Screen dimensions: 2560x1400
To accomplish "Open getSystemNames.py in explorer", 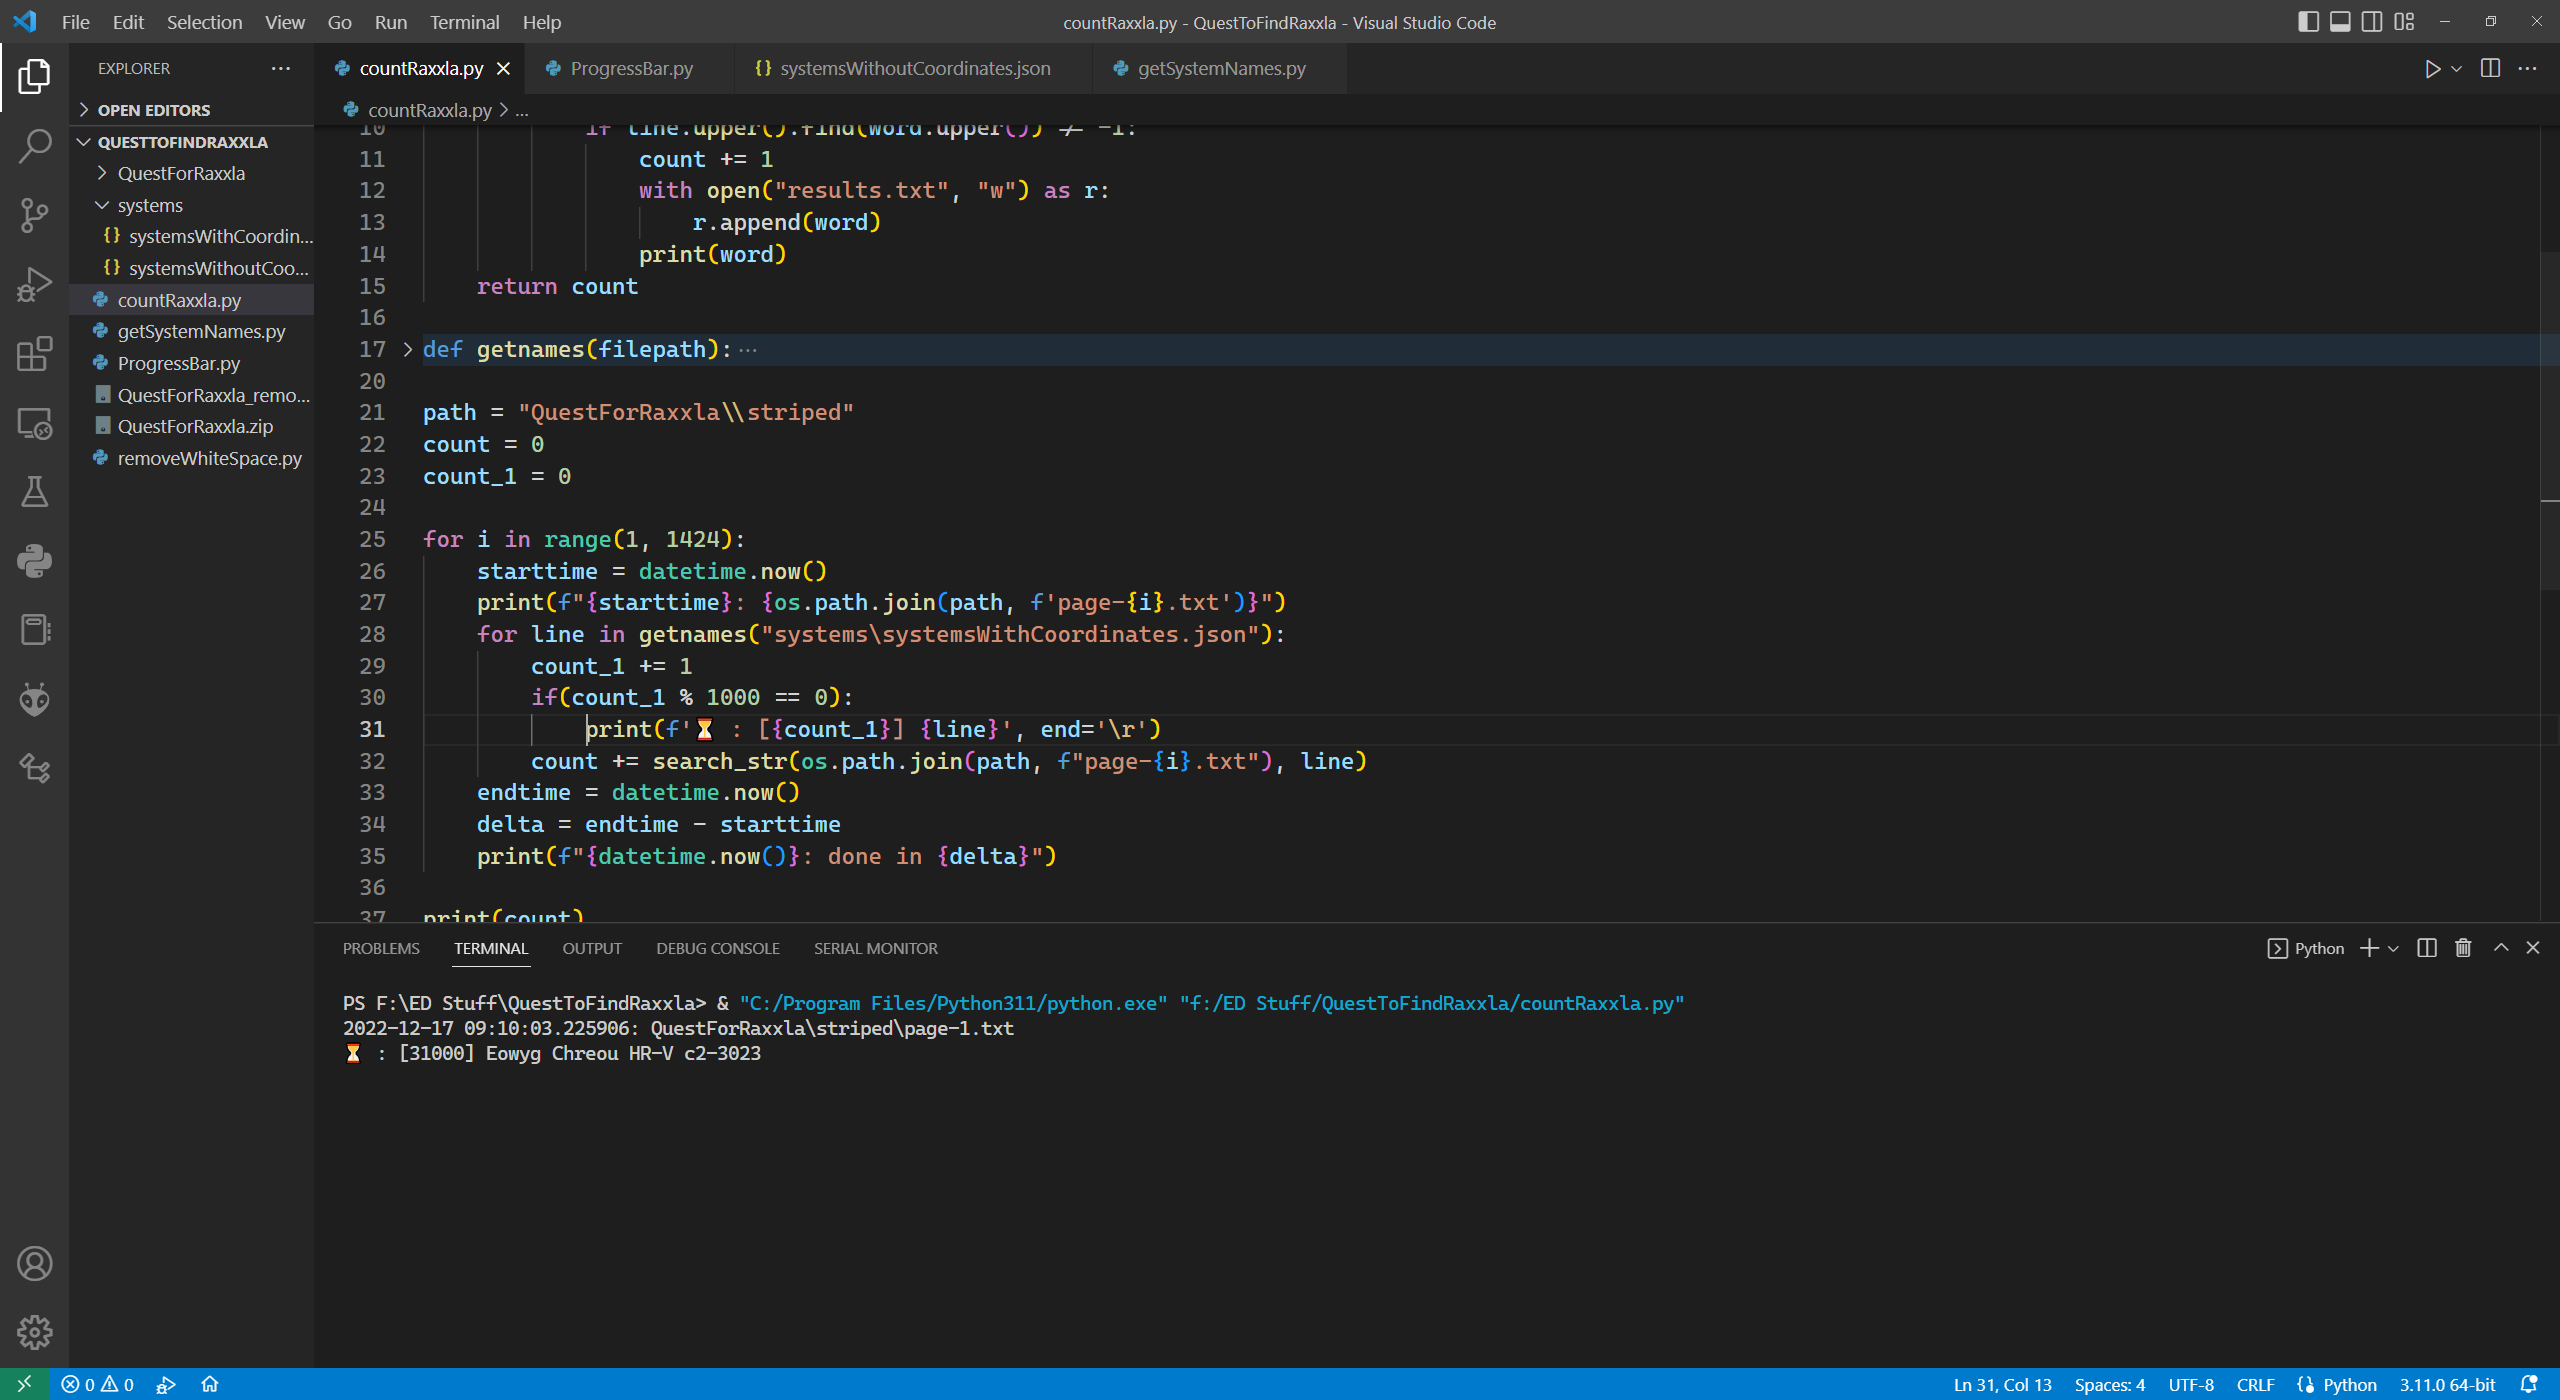I will point(192,331).
